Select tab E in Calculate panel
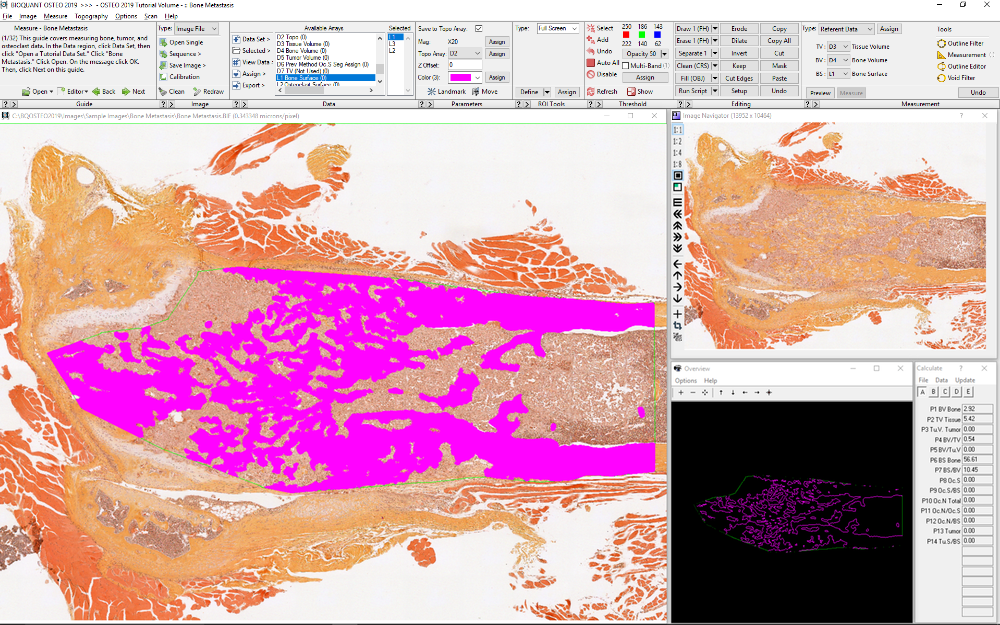 pos(968,392)
